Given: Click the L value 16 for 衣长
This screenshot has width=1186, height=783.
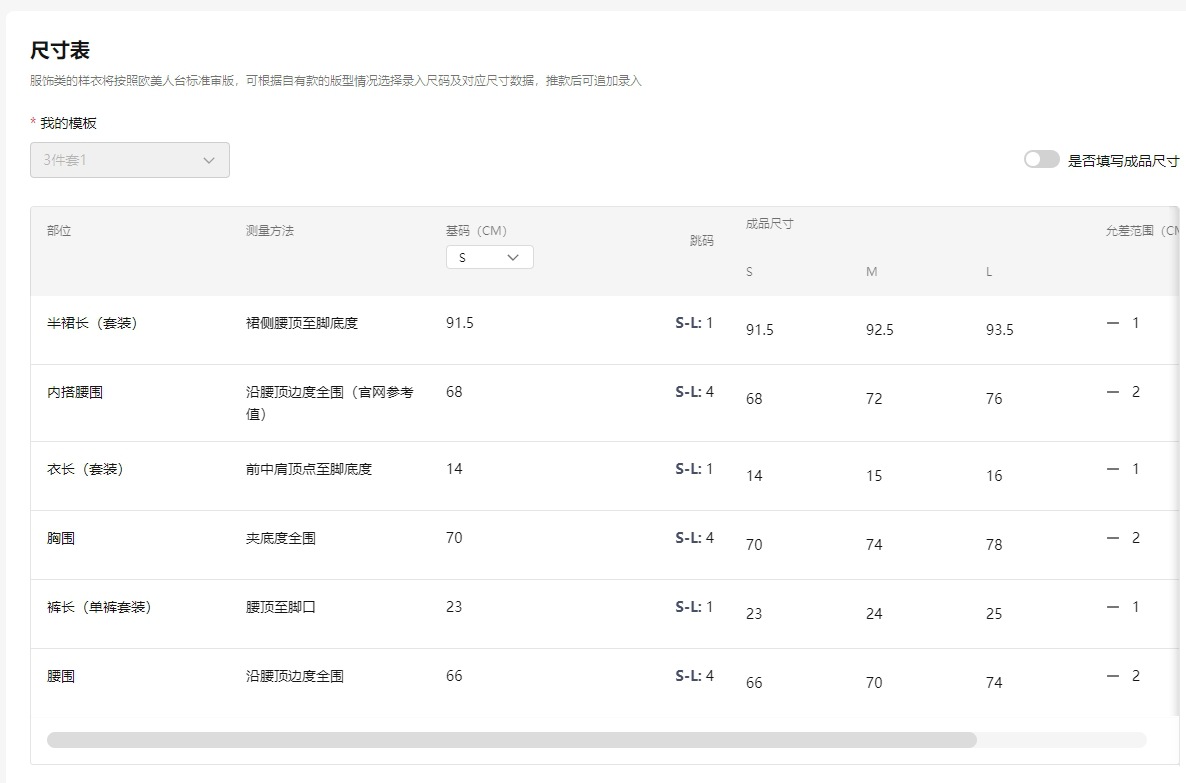Looking at the screenshot, I should coord(994,476).
